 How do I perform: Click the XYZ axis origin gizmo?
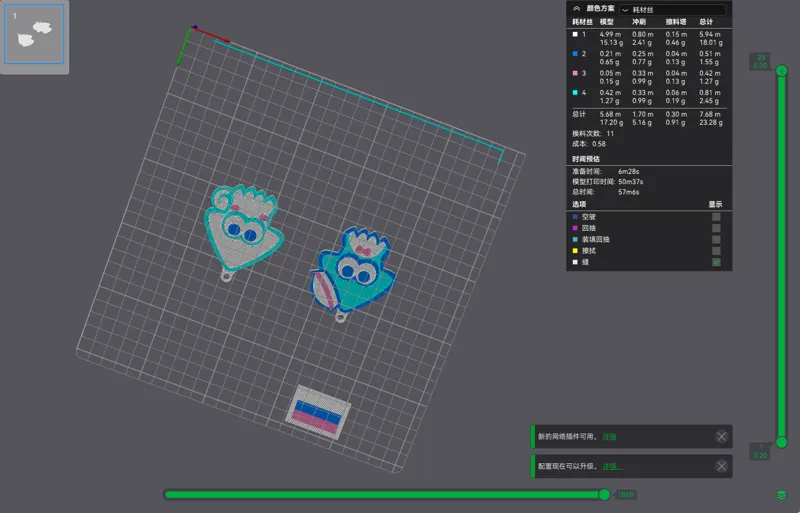(x=193, y=28)
